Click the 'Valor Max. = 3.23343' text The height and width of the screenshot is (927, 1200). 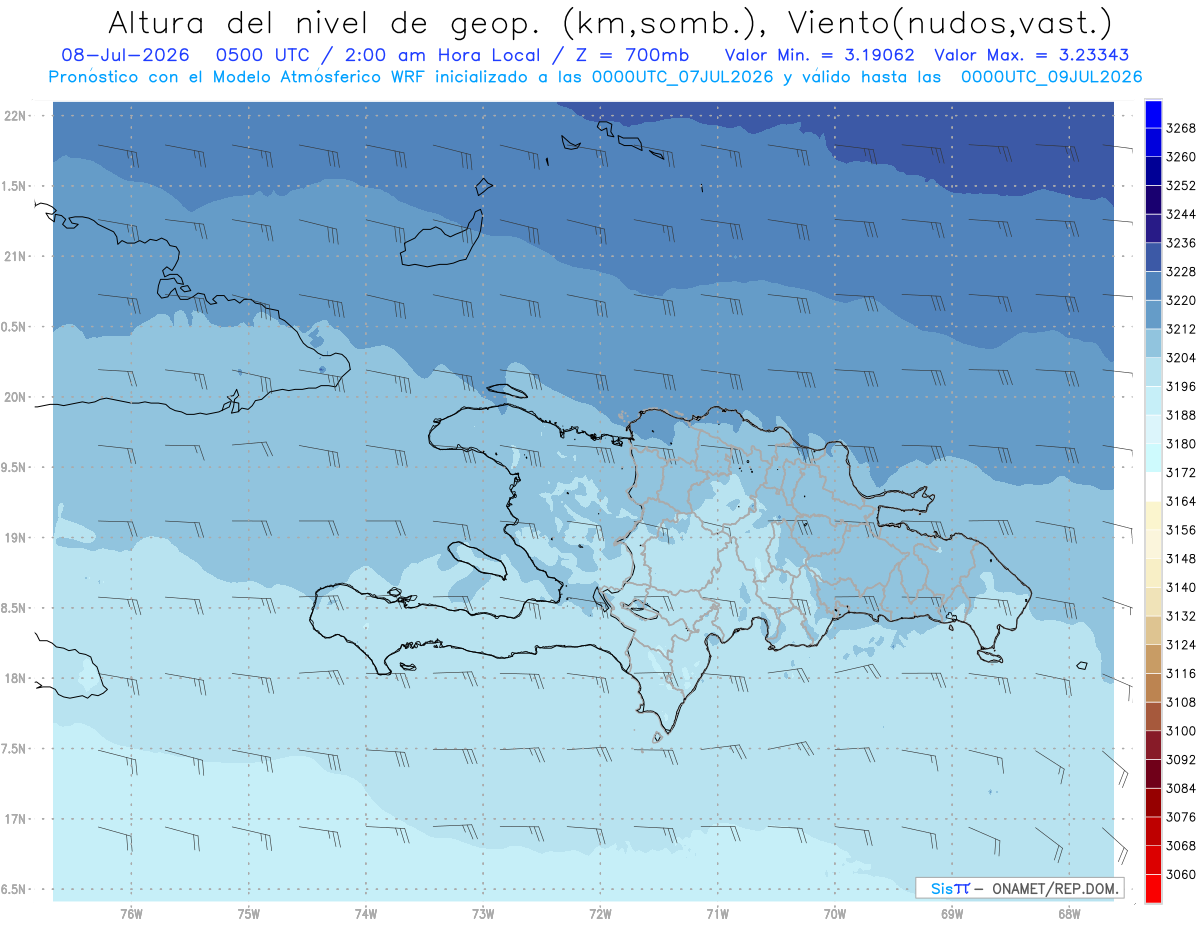coord(1033,55)
